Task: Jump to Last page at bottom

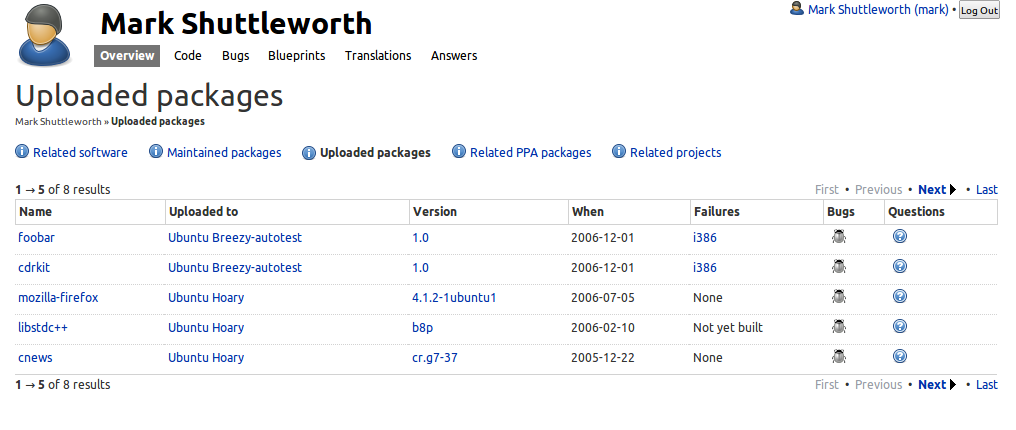Action: [x=986, y=385]
